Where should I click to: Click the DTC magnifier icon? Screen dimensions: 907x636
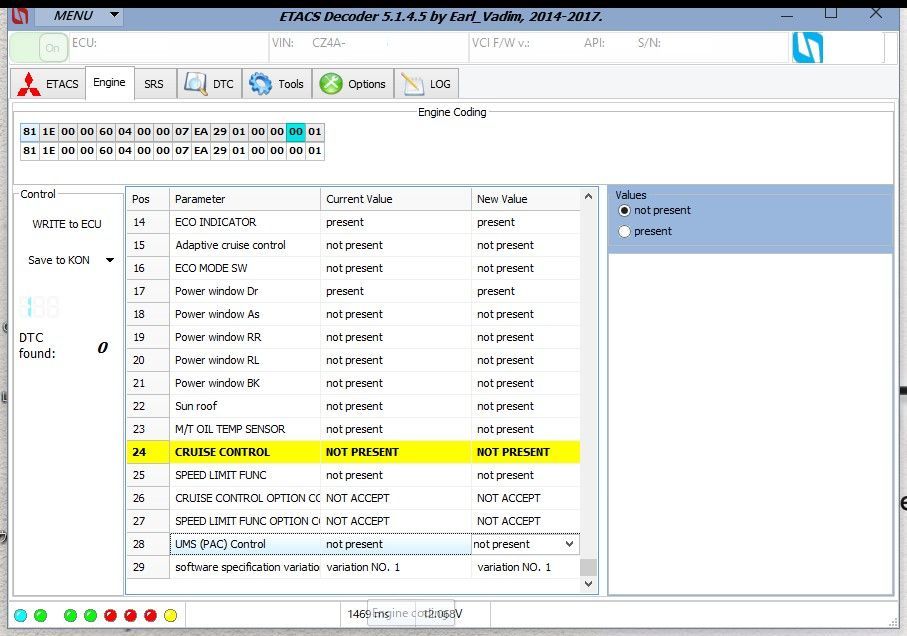195,84
